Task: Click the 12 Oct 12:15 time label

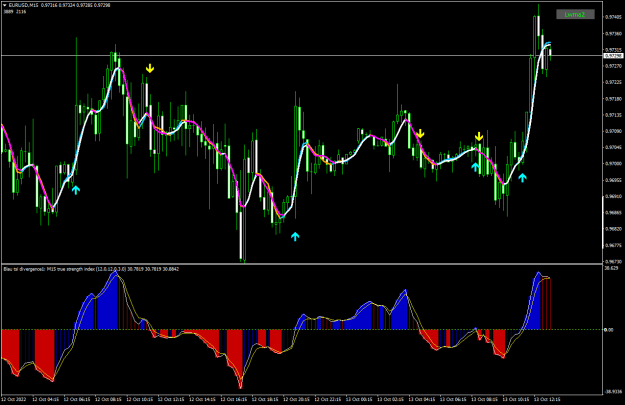Action: click(x=171, y=399)
